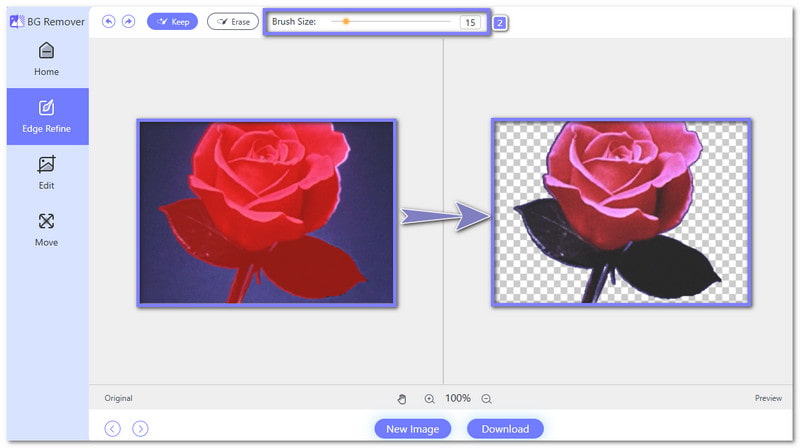Select the Edge Refine tab
800x448 pixels.
(46, 116)
